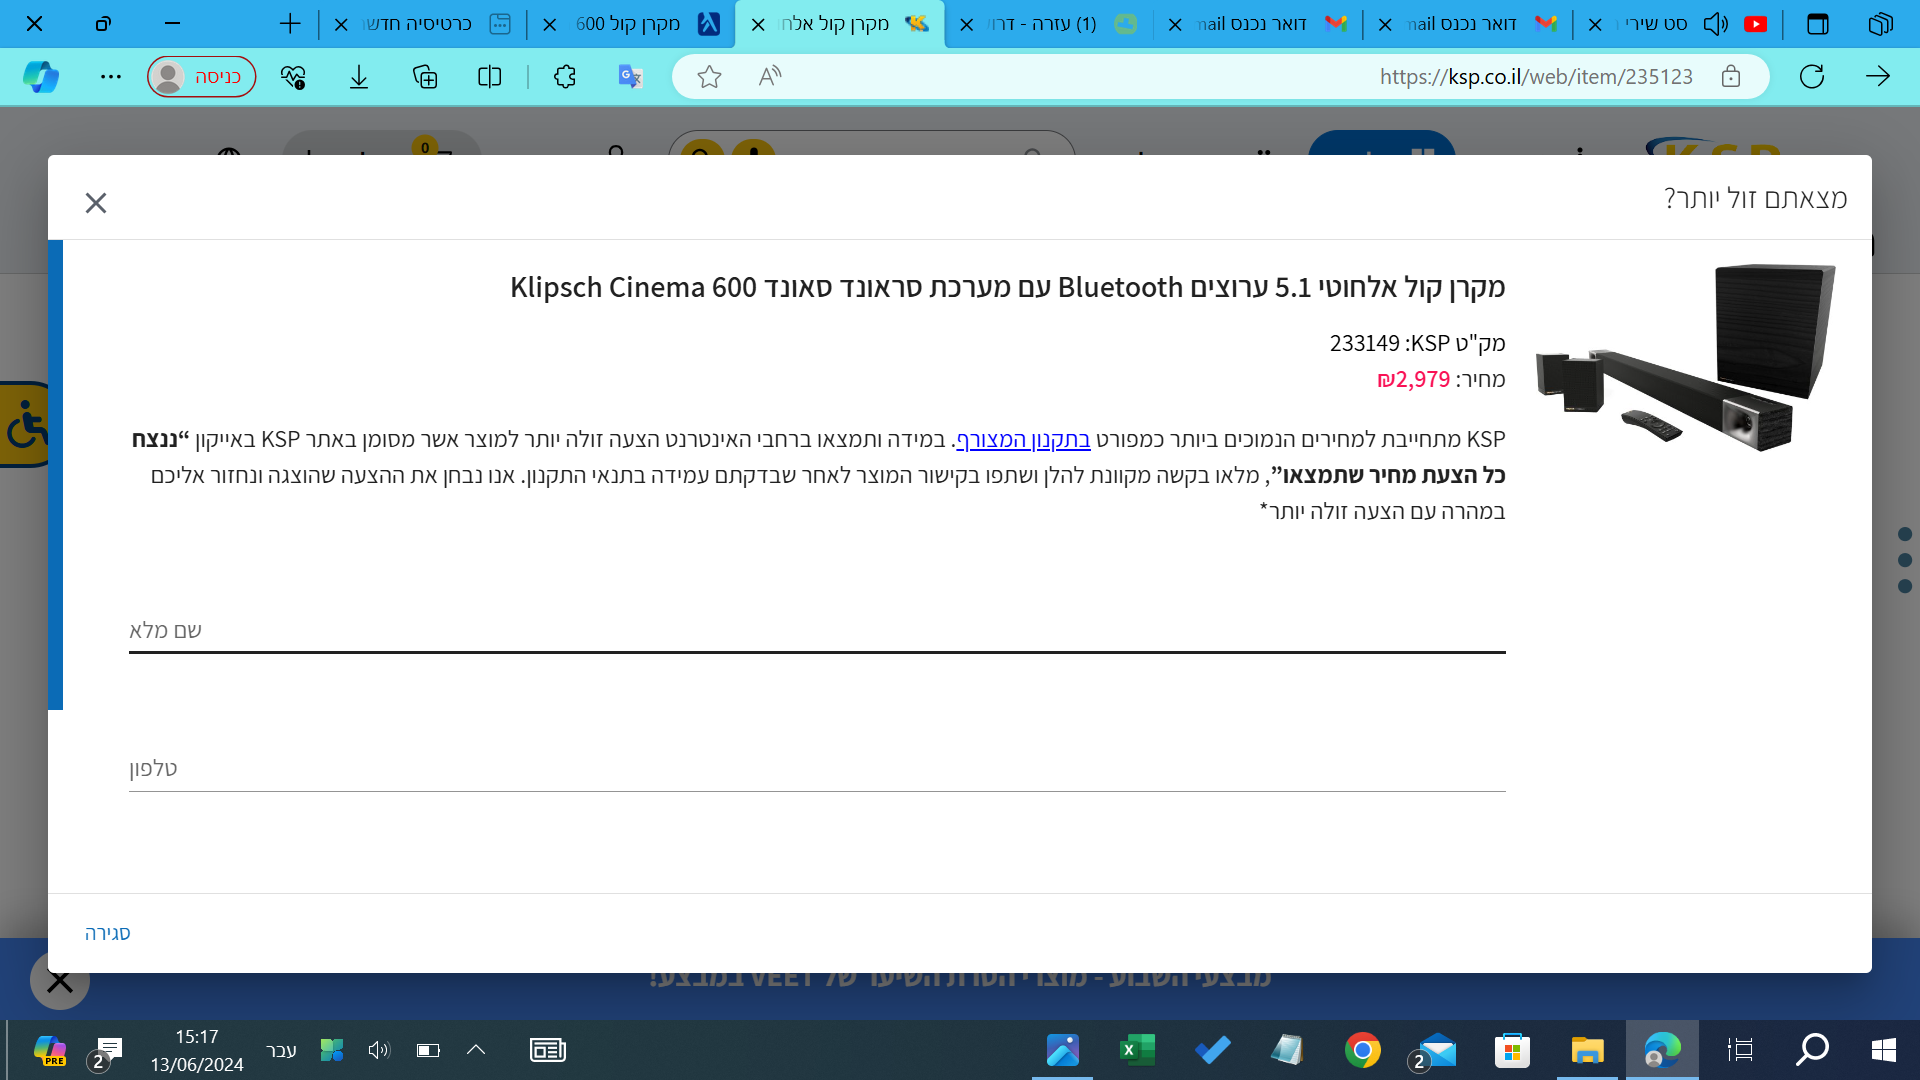Mute the playing YouTube tab
The width and height of the screenshot is (1920, 1080).
point(1715,23)
